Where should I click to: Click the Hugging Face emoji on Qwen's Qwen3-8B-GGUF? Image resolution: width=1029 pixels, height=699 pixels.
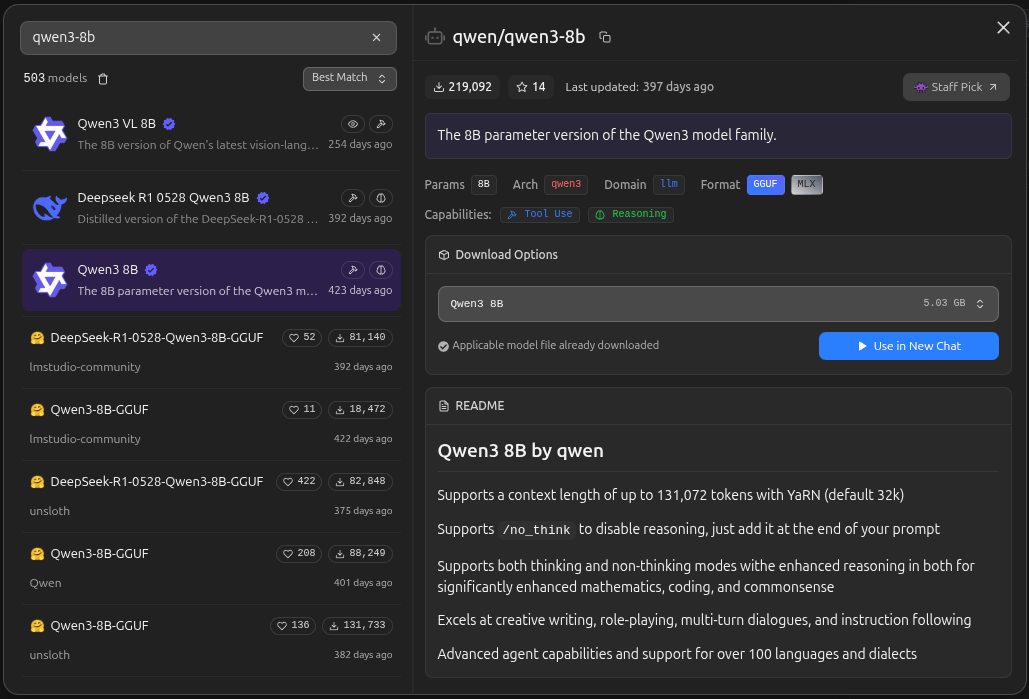[x=37, y=554]
